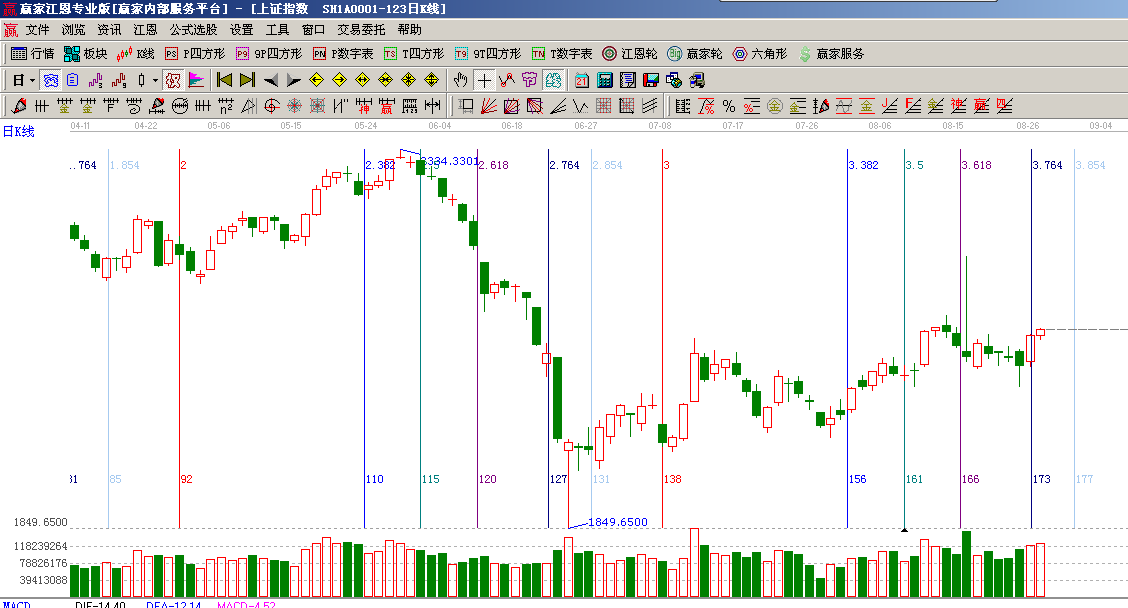This screenshot has width=1128, height=608.
Task: Open the calendar icon showing 21
Action: [582, 80]
